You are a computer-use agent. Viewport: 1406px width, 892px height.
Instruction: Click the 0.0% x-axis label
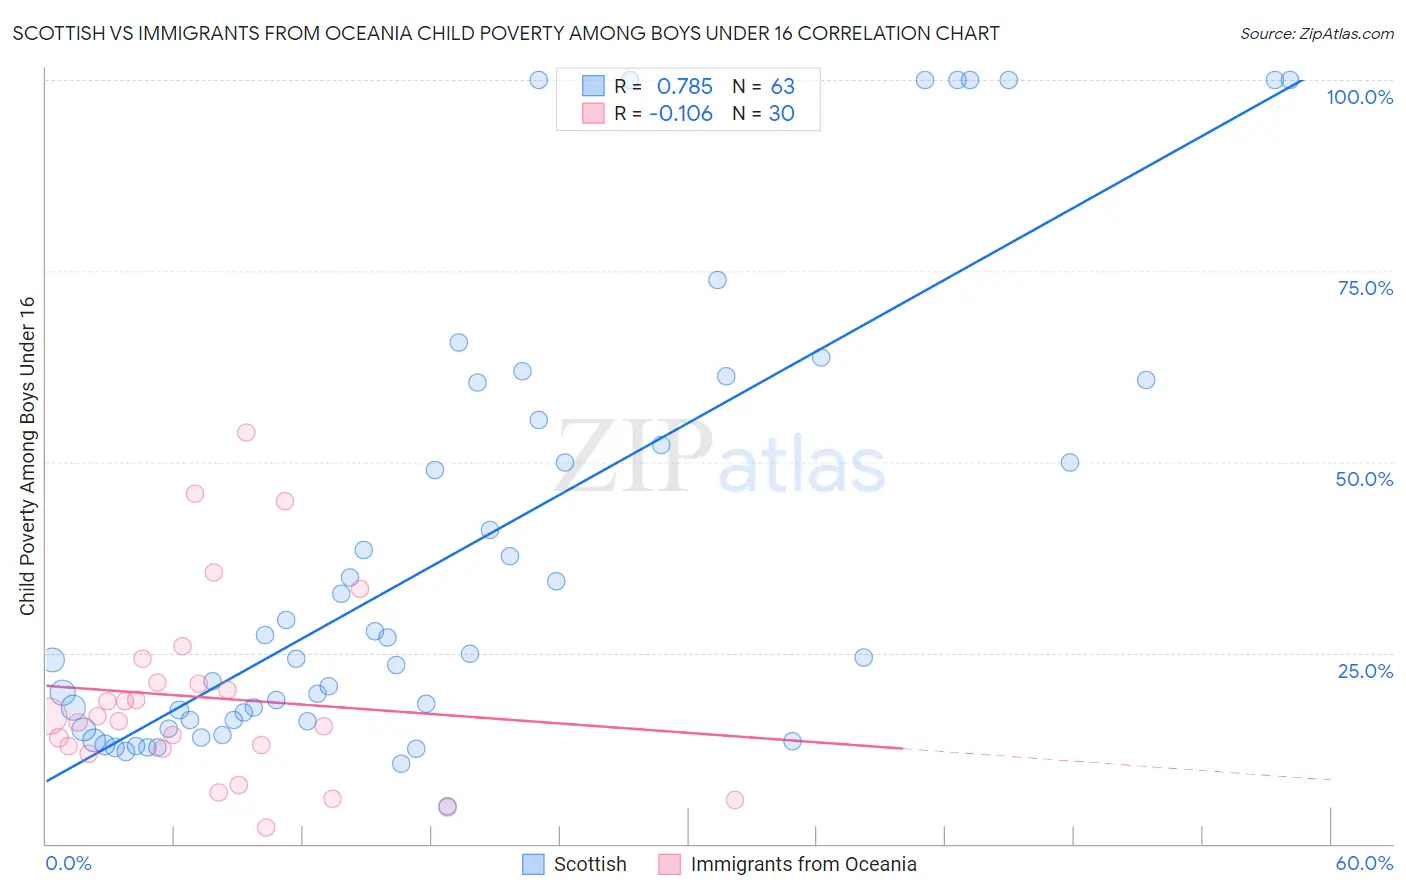(x=68, y=863)
